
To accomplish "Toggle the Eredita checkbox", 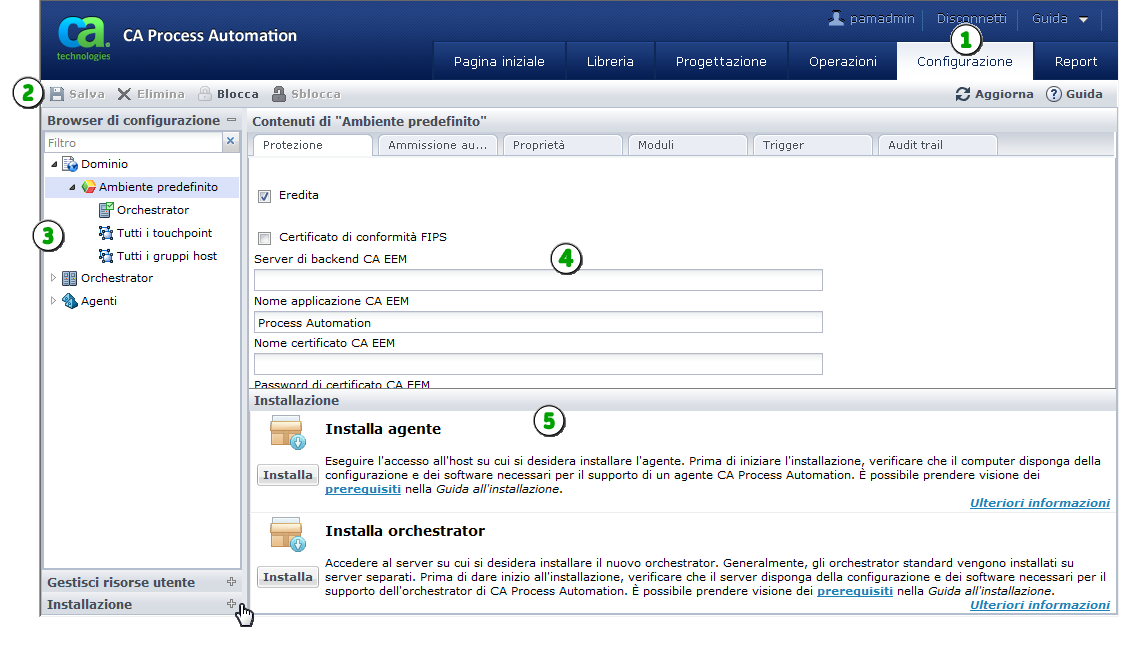I will click(265, 196).
